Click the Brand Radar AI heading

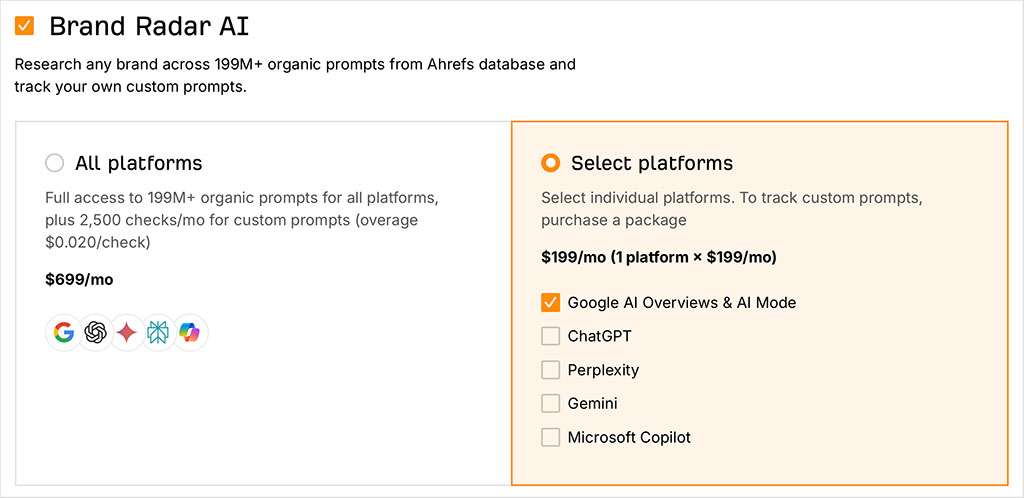click(x=149, y=27)
